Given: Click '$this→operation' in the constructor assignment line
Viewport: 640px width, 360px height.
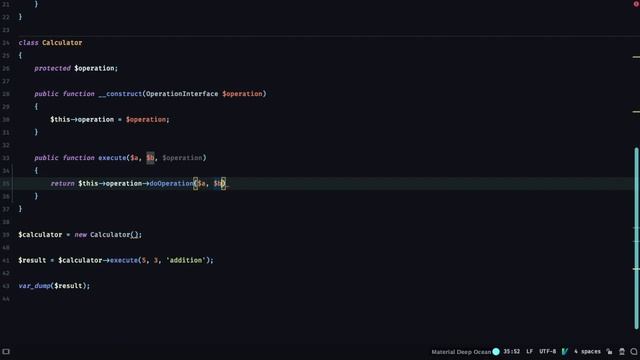Looking at the screenshot, I should tap(82, 120).
